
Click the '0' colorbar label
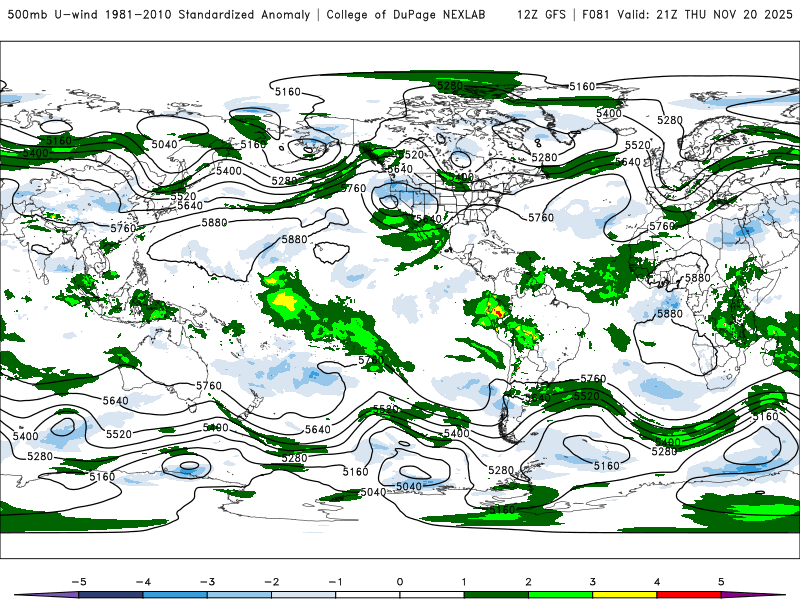(400, 582)
